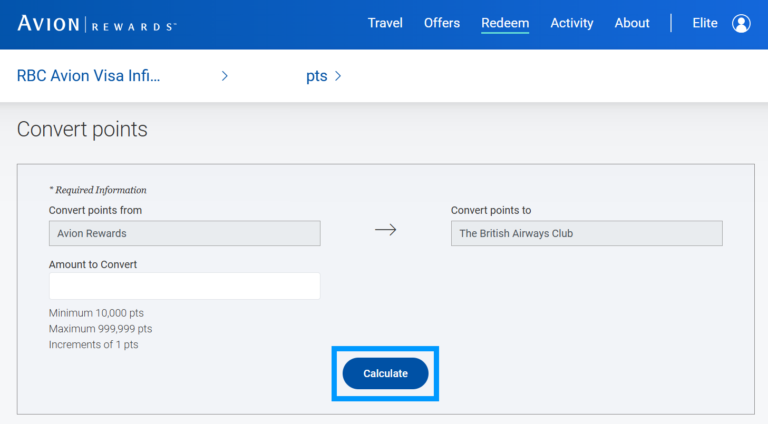Open the user profile icon
Image resolution: width=768 pixels, height=424 pixels.
coord(741,23)
